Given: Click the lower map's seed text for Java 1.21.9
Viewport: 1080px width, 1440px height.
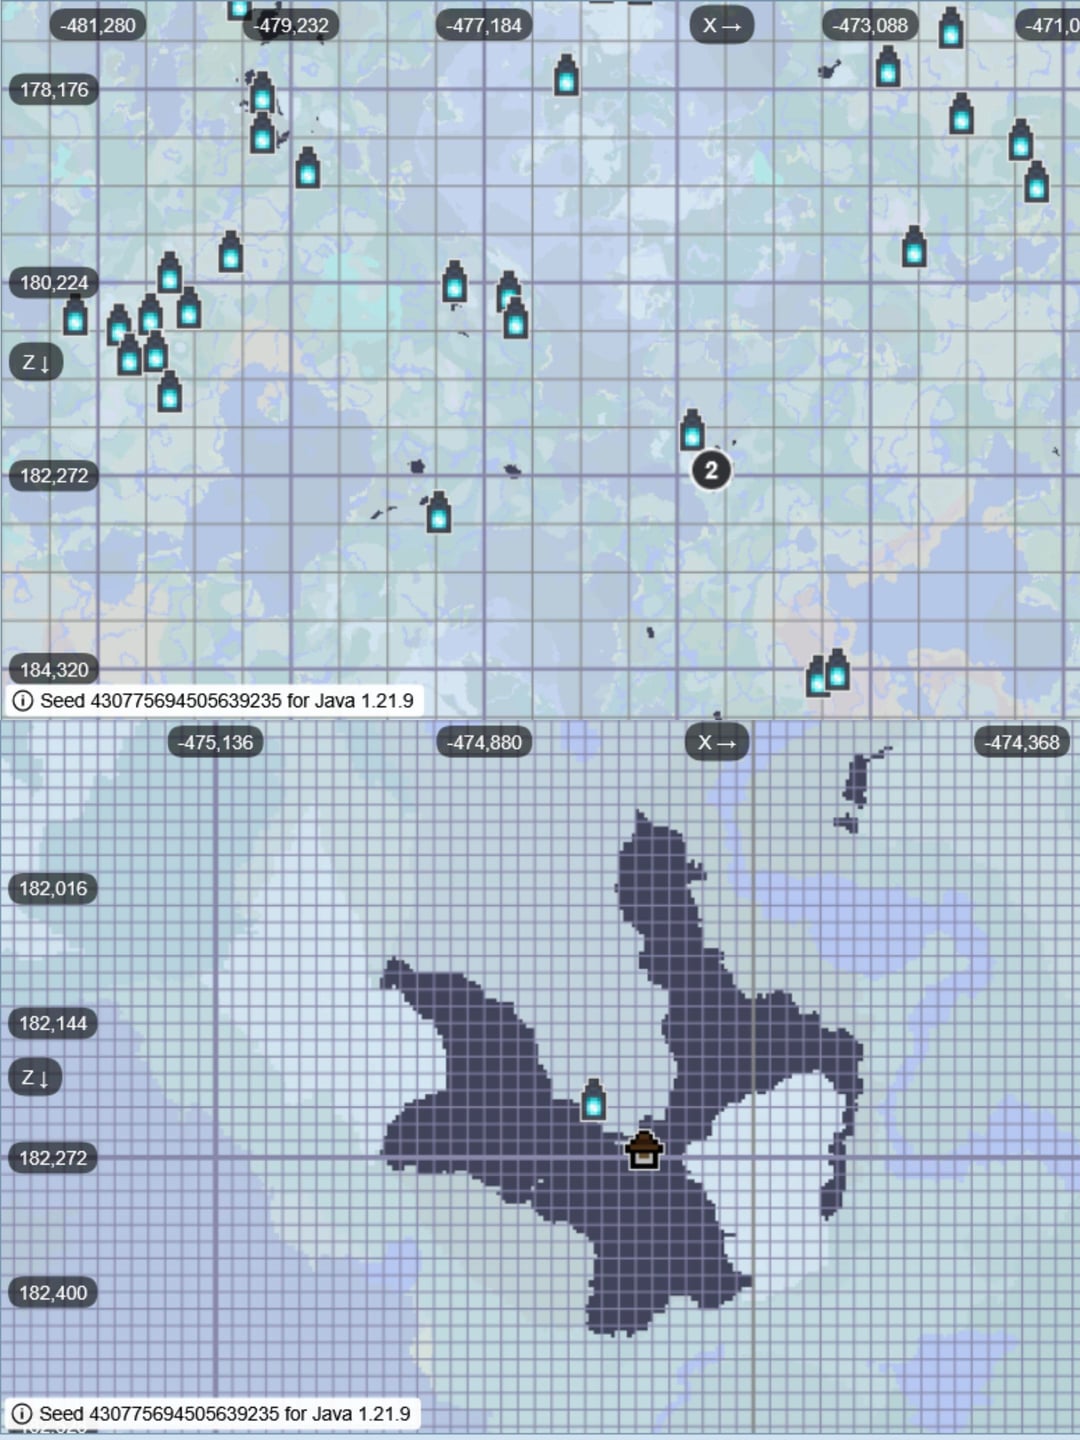Looking at the screenshot, I should pos(224,1414).
